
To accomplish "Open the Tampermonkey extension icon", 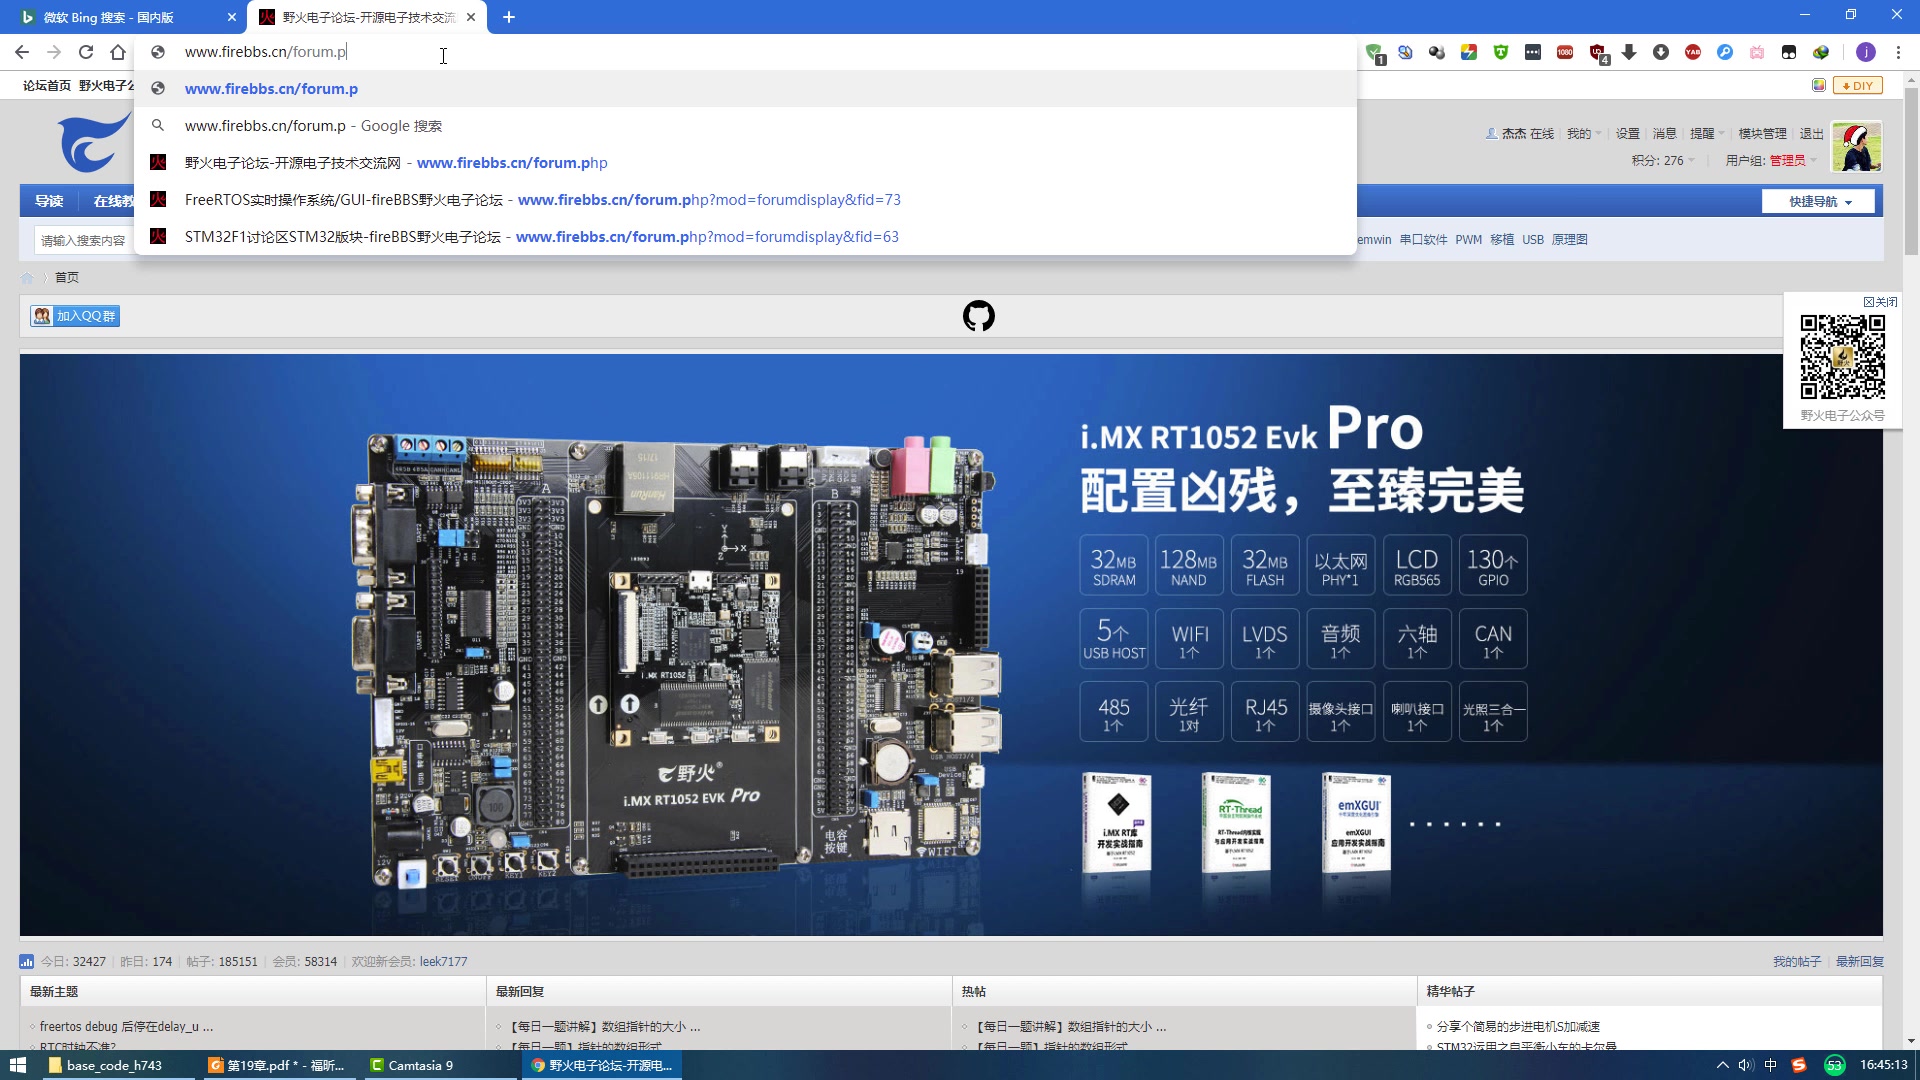I will coord(1789,52).
